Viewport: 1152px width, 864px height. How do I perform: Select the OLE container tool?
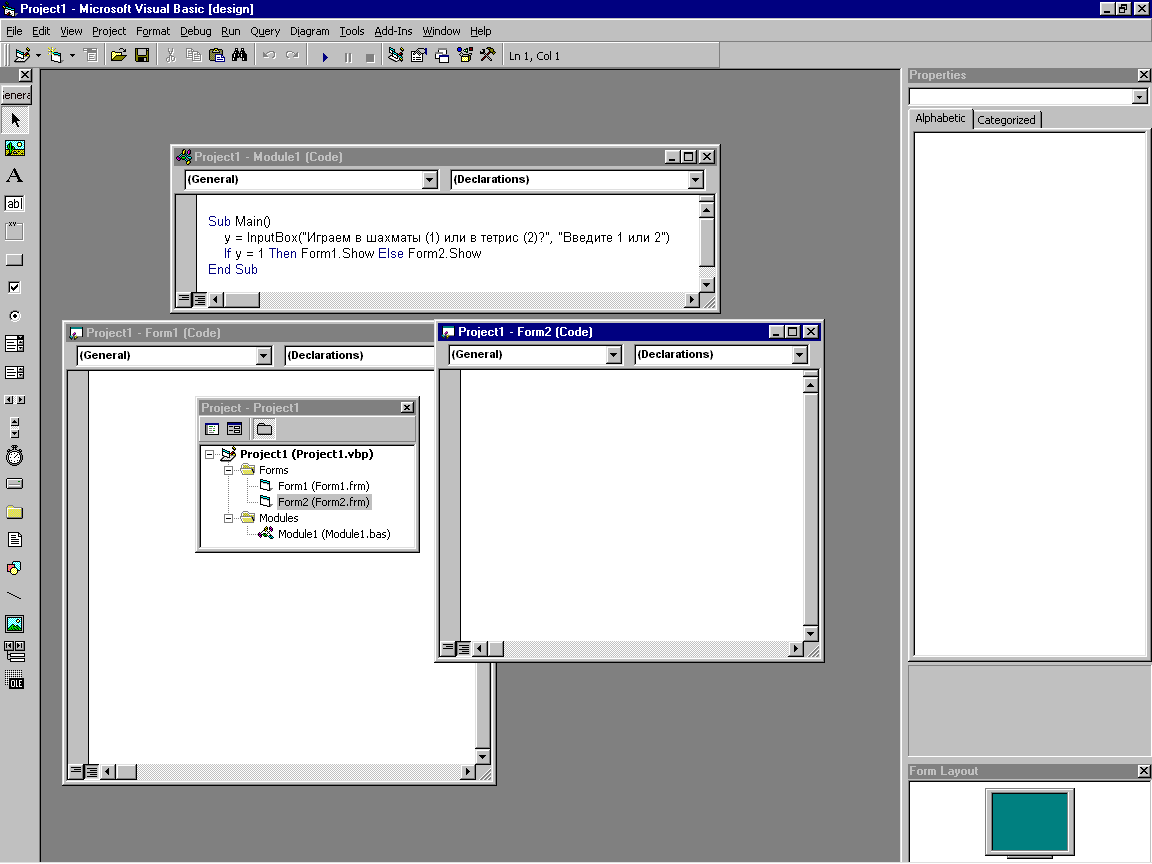15,680
